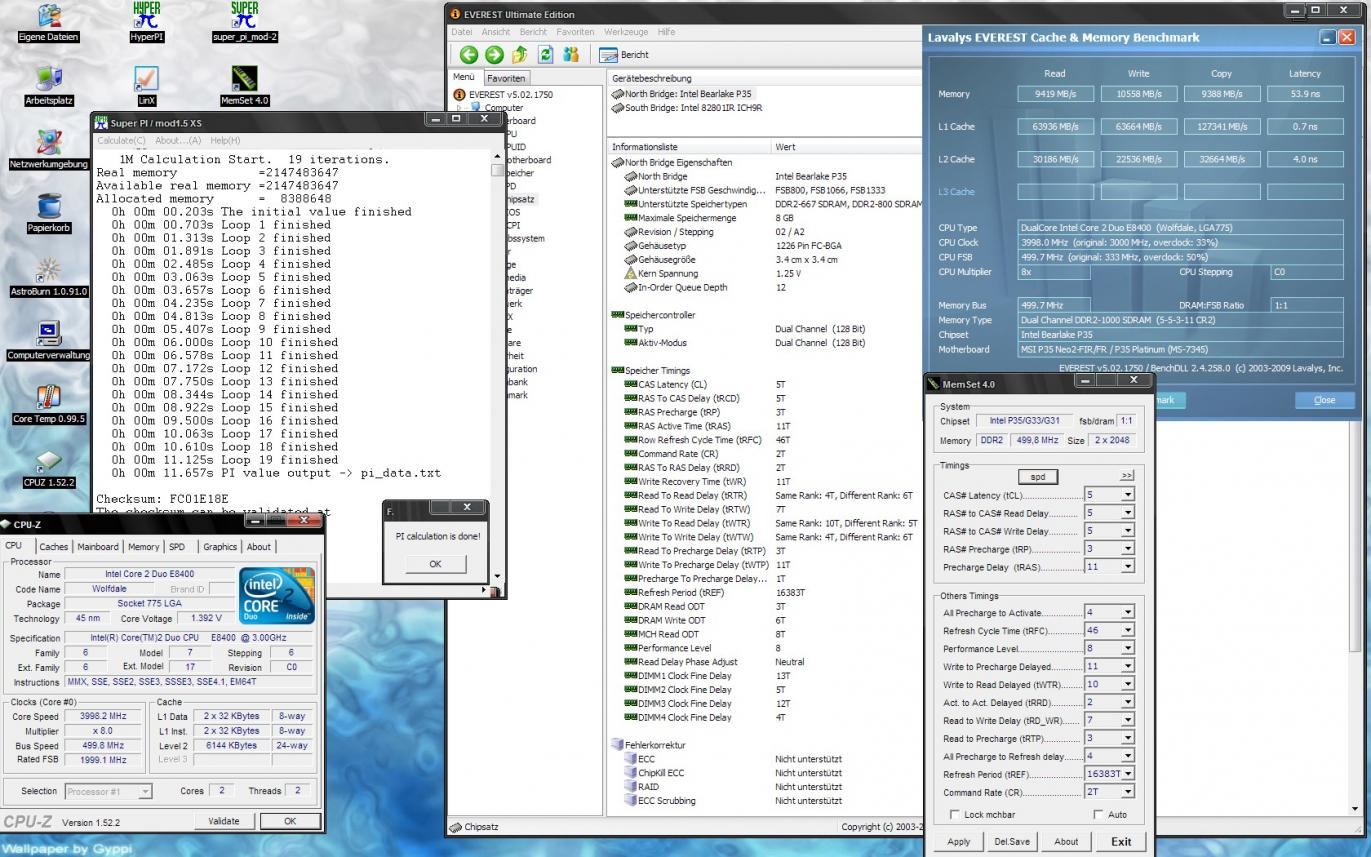Click About button in MemSet
The height and width of the screenshot is (857, 1371).
(1066, 841)
